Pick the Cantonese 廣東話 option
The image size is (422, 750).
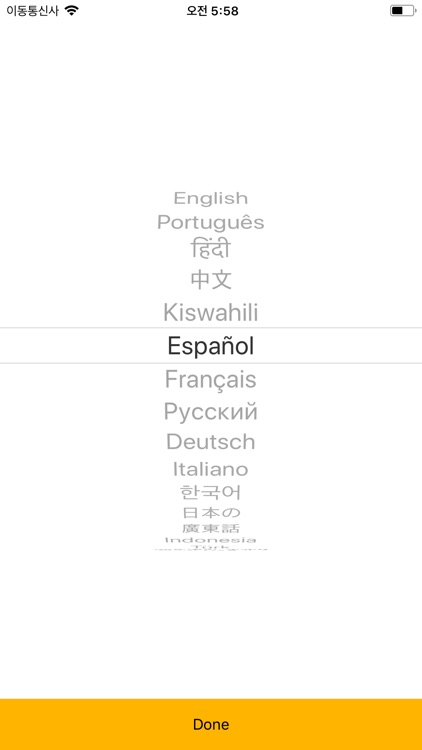[211, 529]
